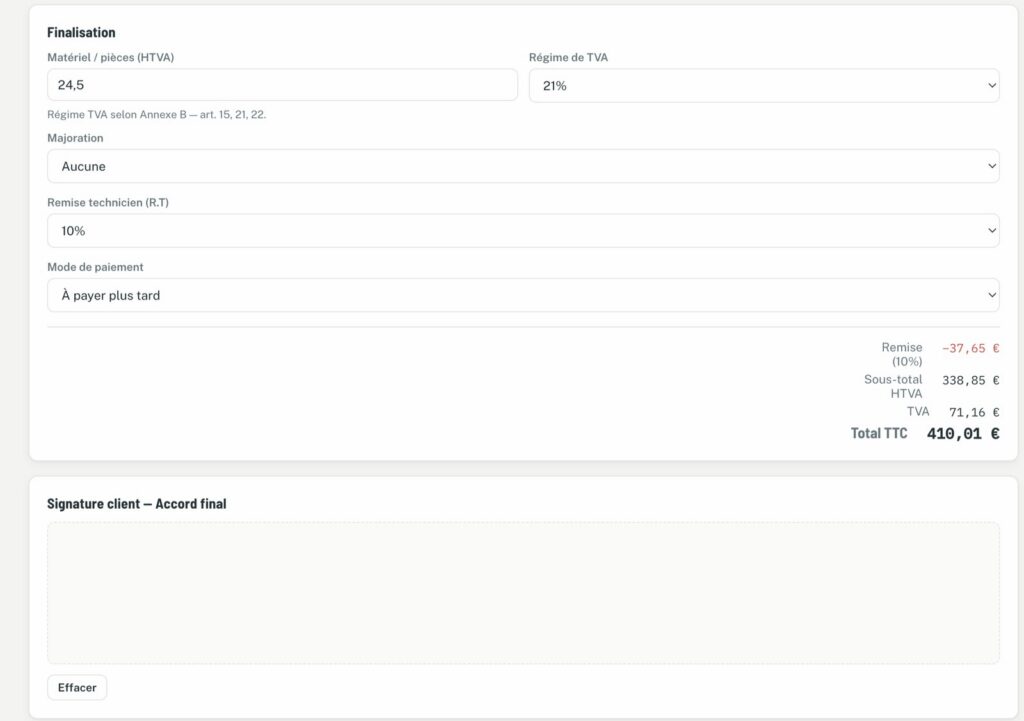
Task: Open the Régime de TVA dropdown
Action: point(764,86)
